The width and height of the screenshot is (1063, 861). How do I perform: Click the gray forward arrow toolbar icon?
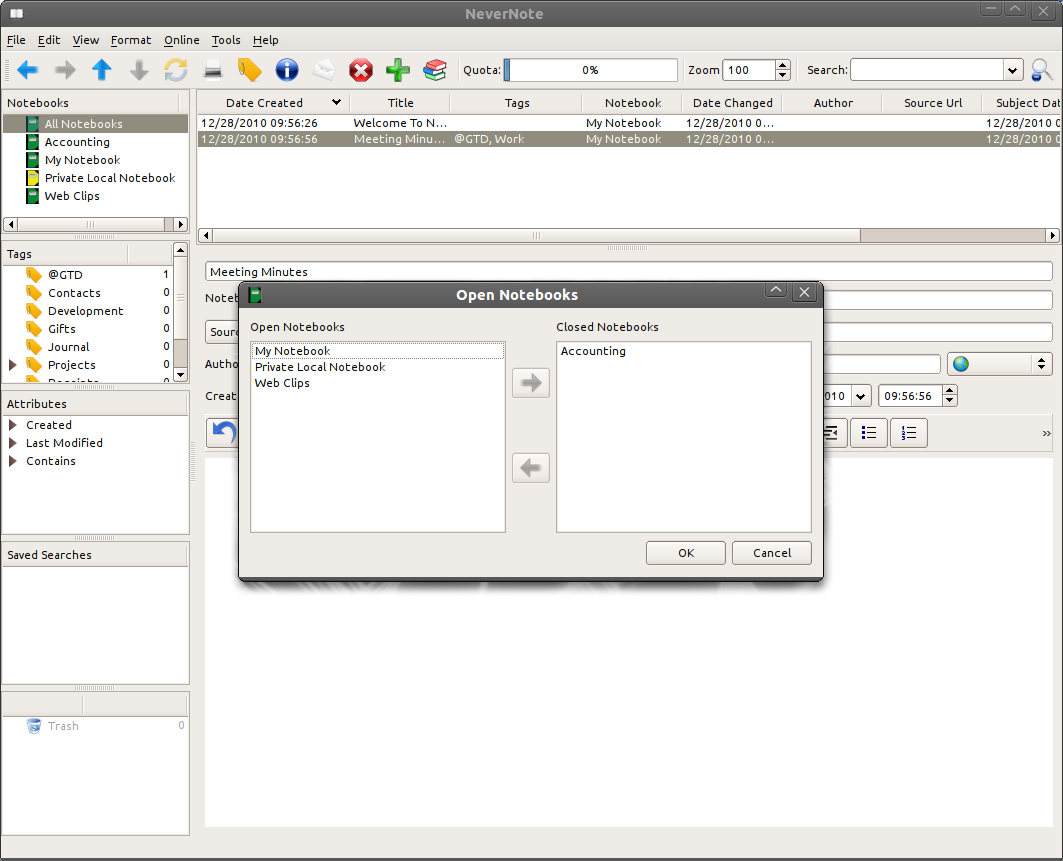point(65,70)
